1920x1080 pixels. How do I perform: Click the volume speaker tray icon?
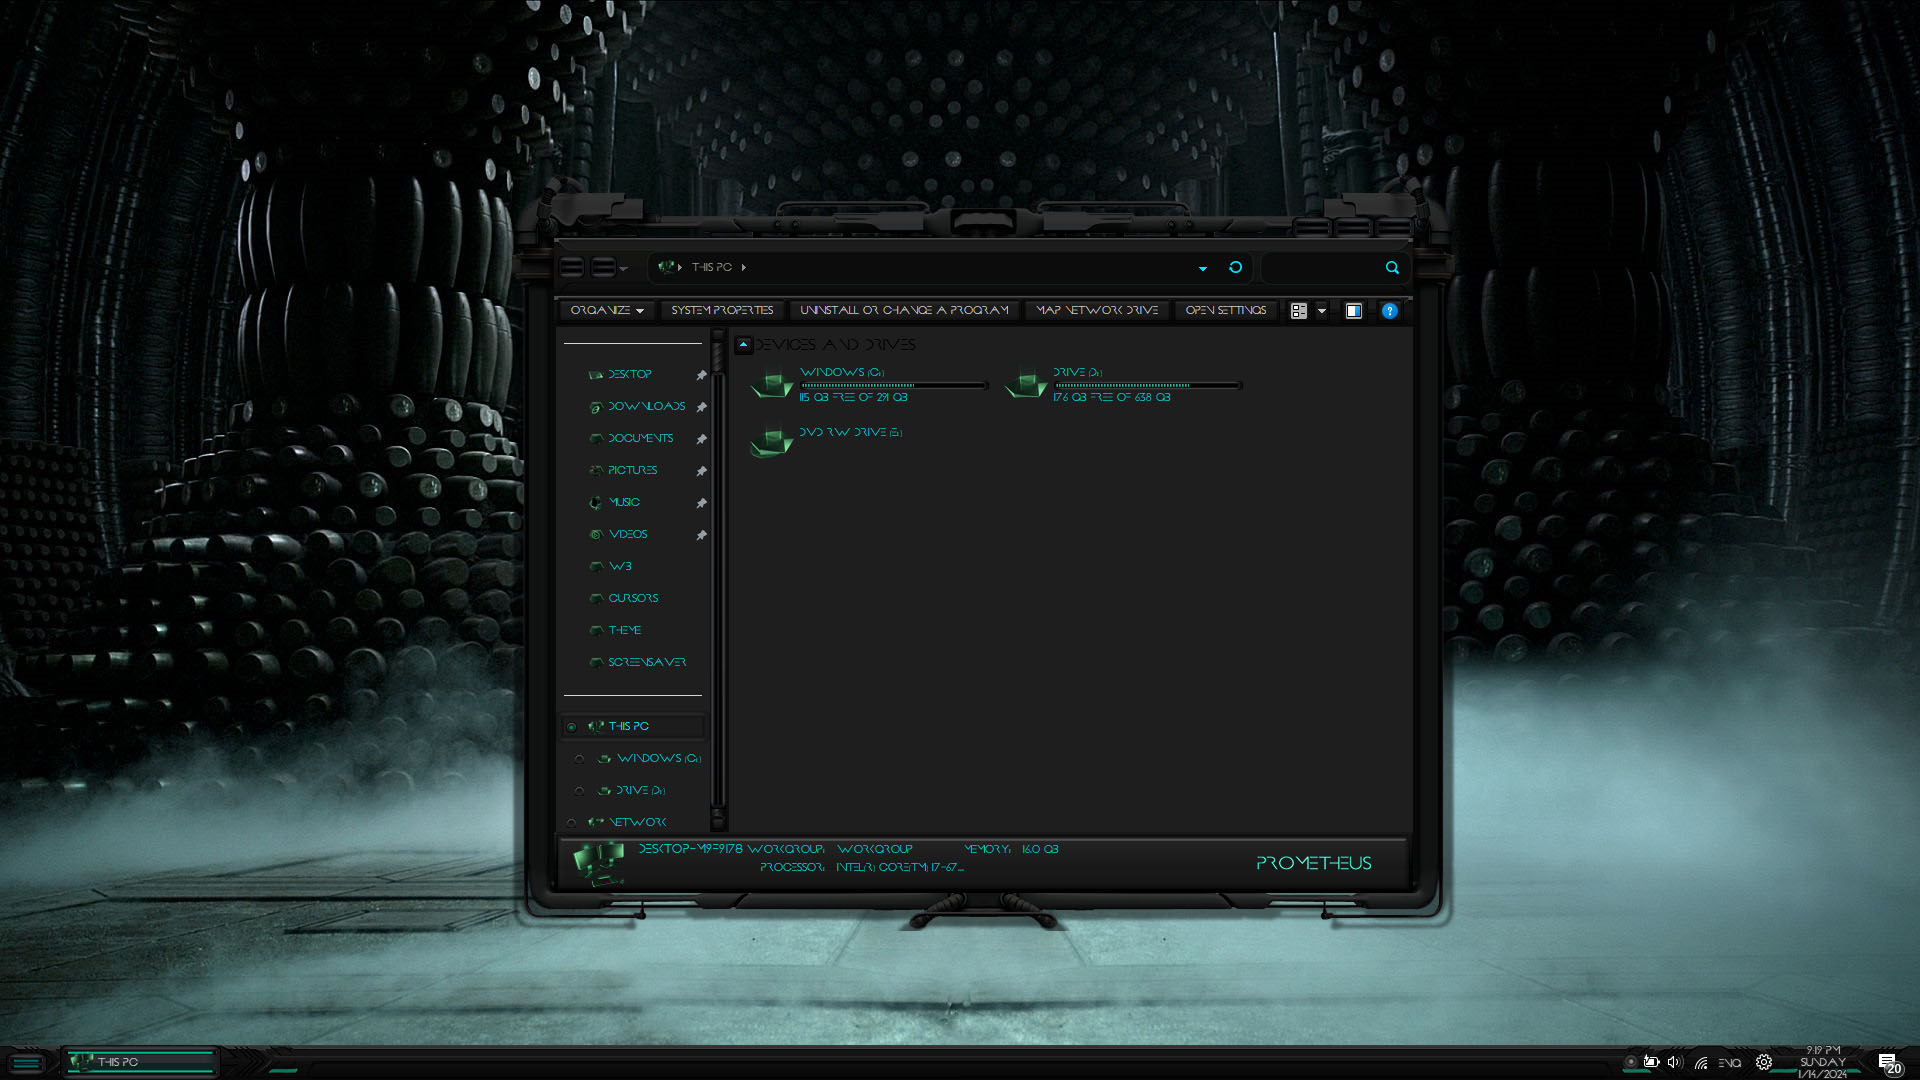1674,1062
